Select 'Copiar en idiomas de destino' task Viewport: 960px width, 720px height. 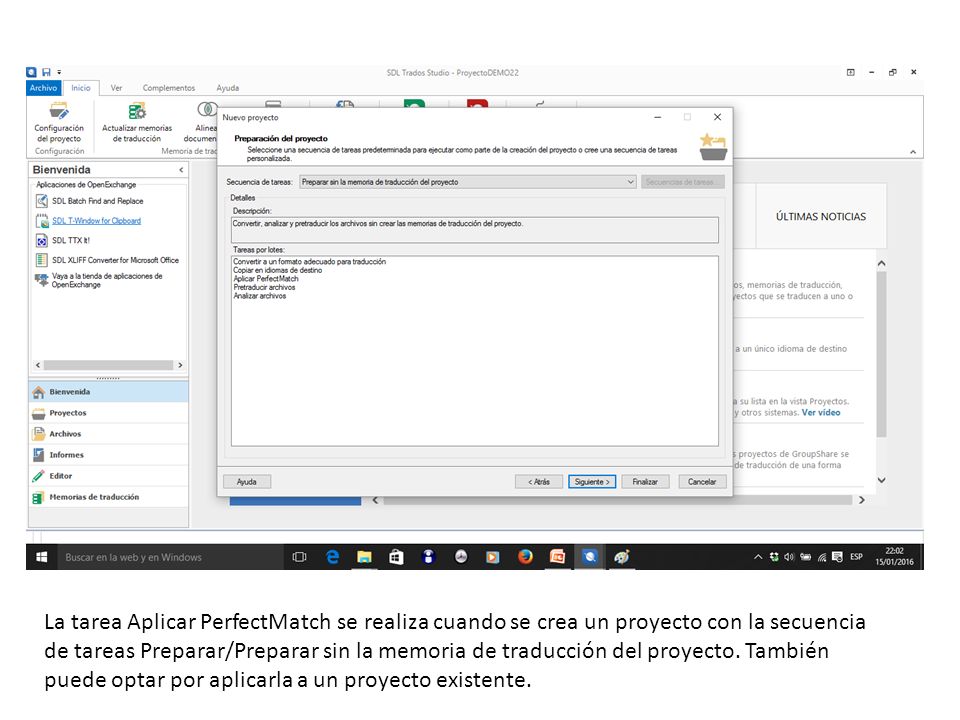[277, 270]
